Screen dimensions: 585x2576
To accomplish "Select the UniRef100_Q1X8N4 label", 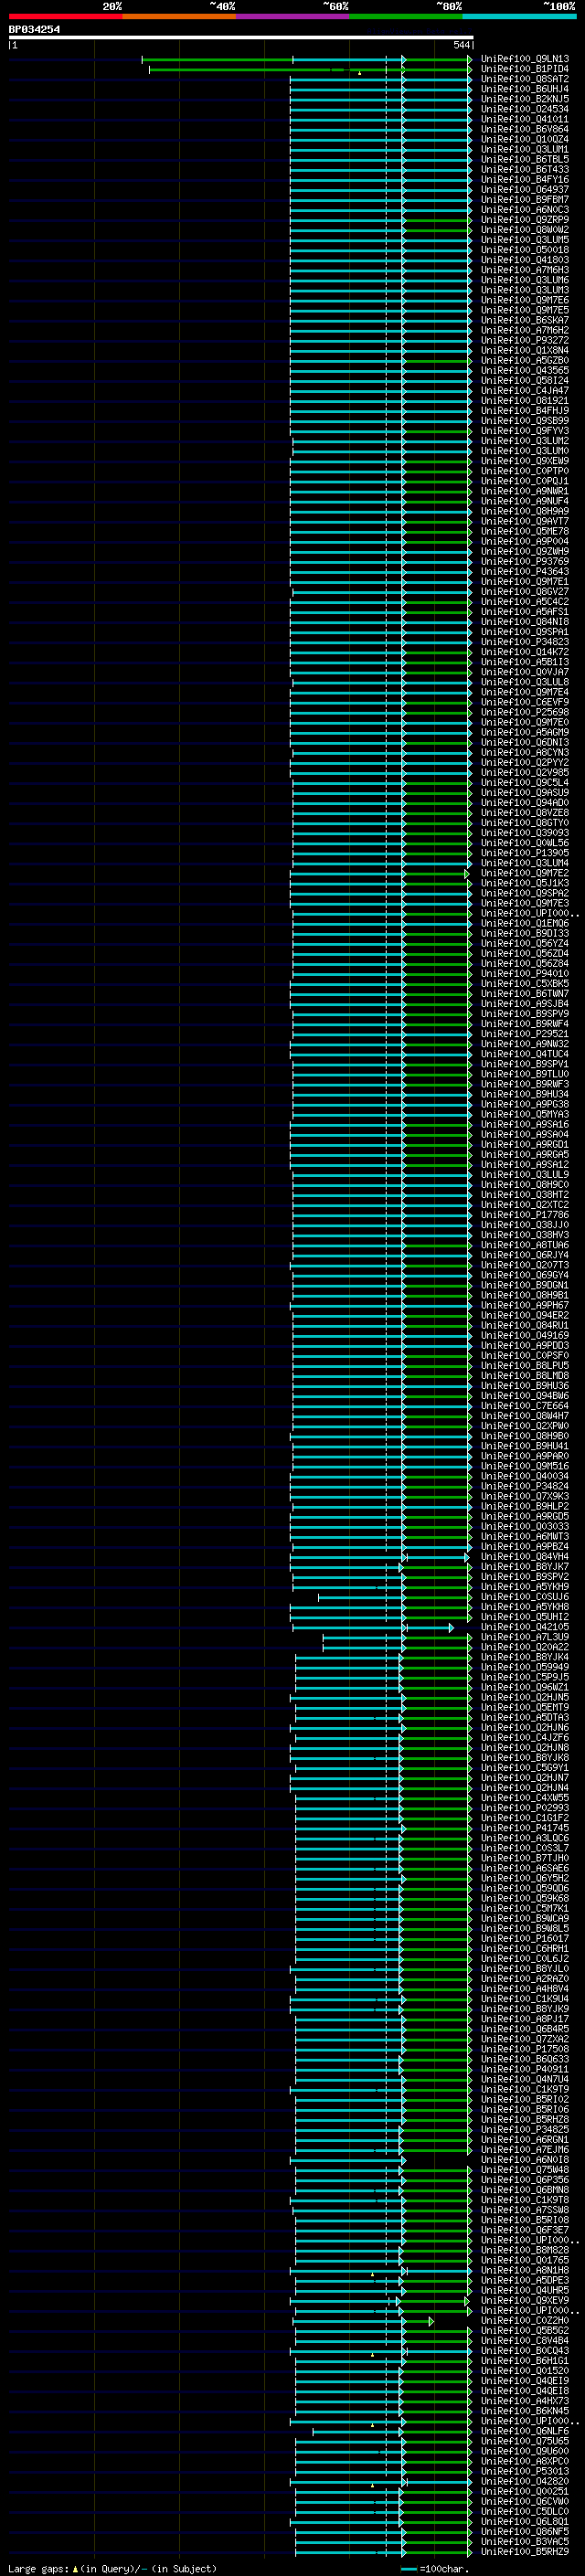I will tap(525, 350).
